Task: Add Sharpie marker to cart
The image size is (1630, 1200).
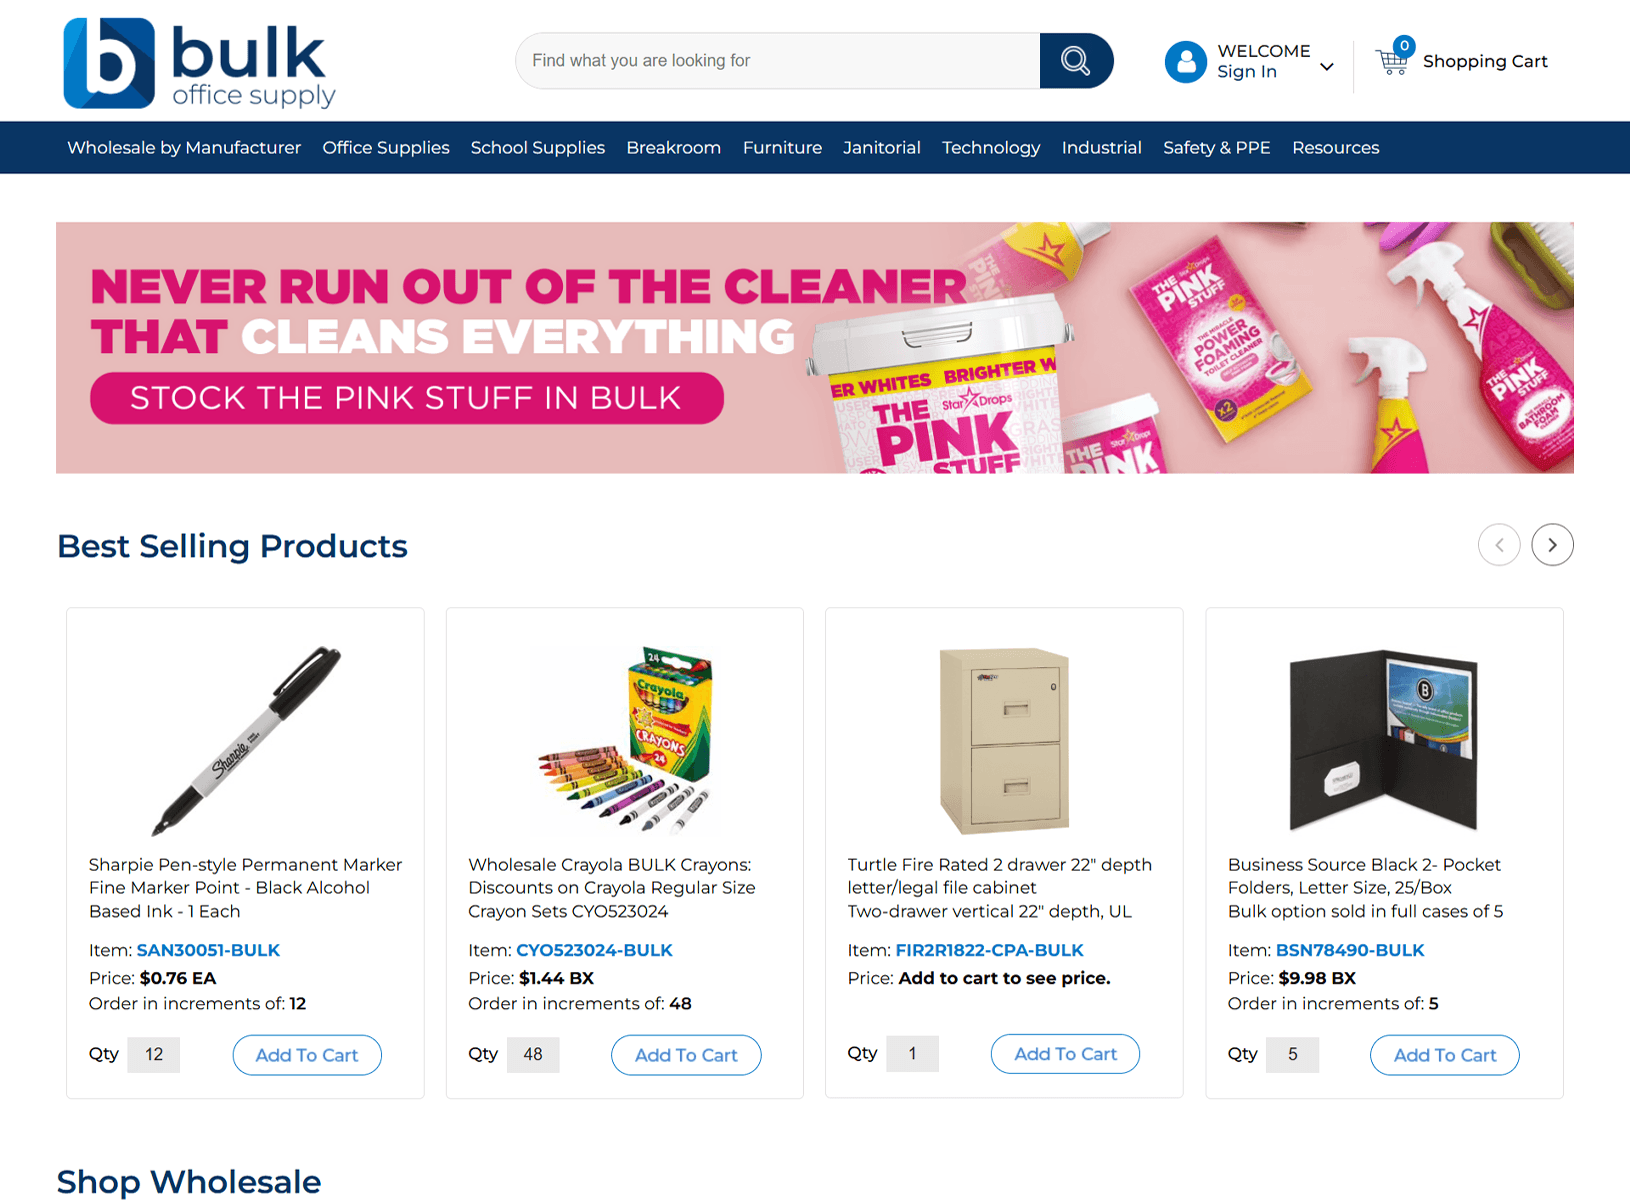Action: click(307, 1055)
